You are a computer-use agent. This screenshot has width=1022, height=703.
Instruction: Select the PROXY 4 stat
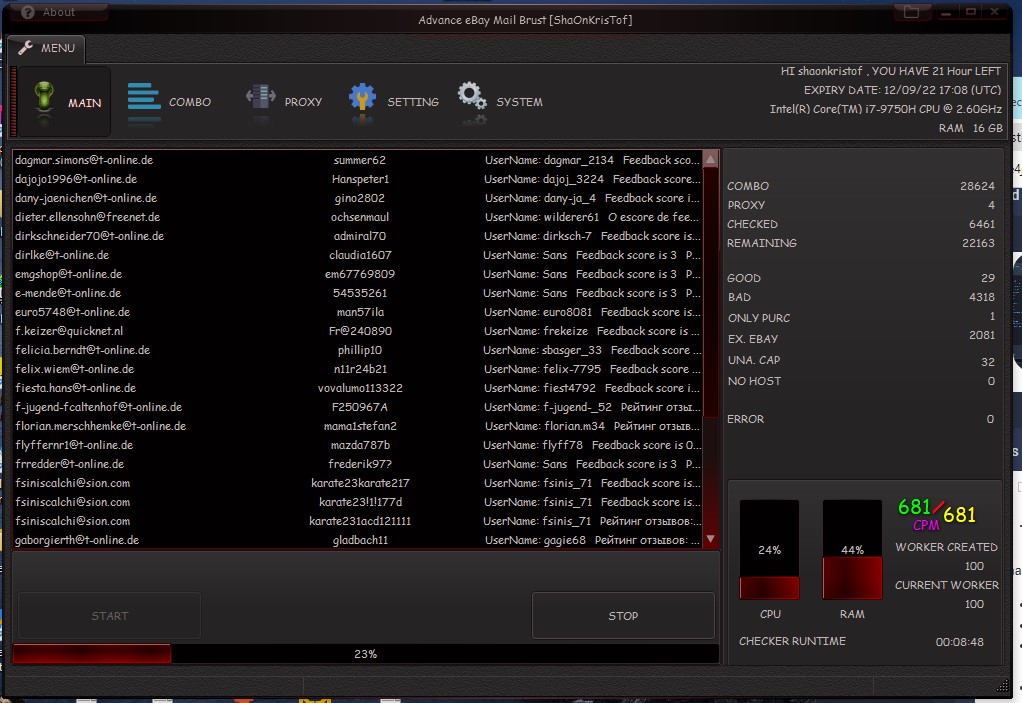coord(861,205)
